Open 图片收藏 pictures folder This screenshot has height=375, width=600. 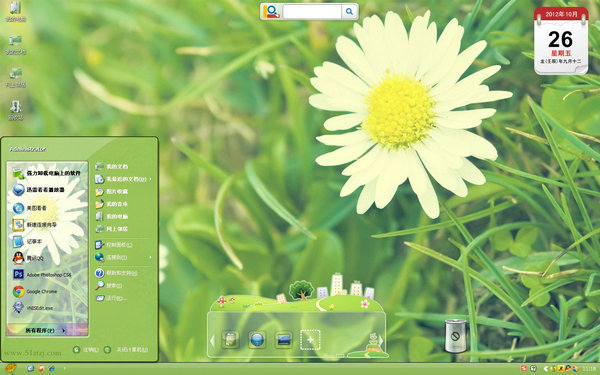pos(111,191)
